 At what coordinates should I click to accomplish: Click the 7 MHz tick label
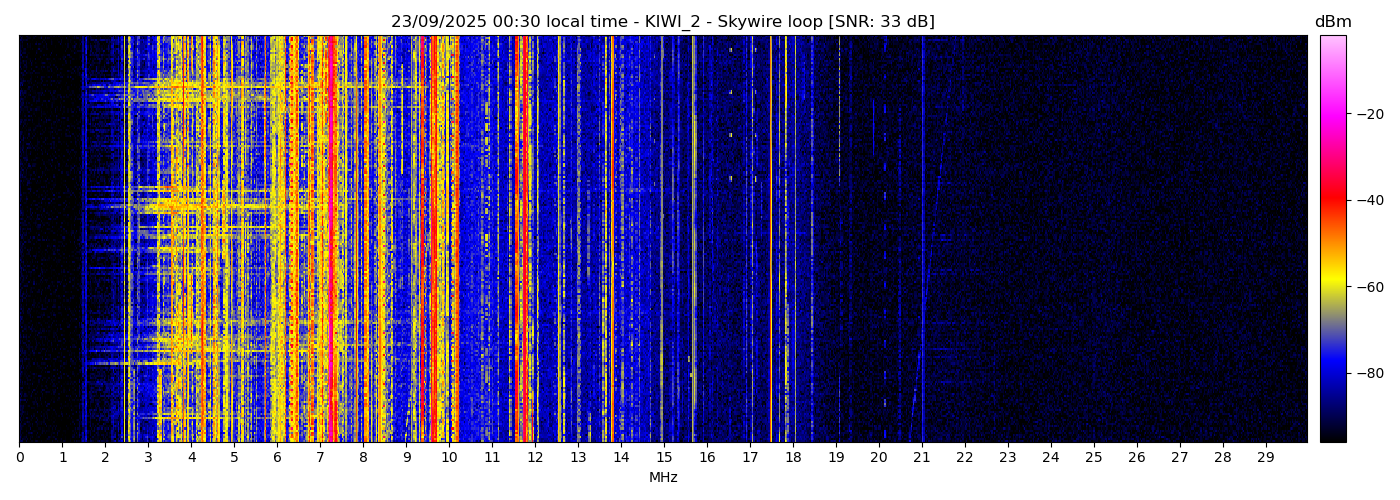[x=320, y=458]
